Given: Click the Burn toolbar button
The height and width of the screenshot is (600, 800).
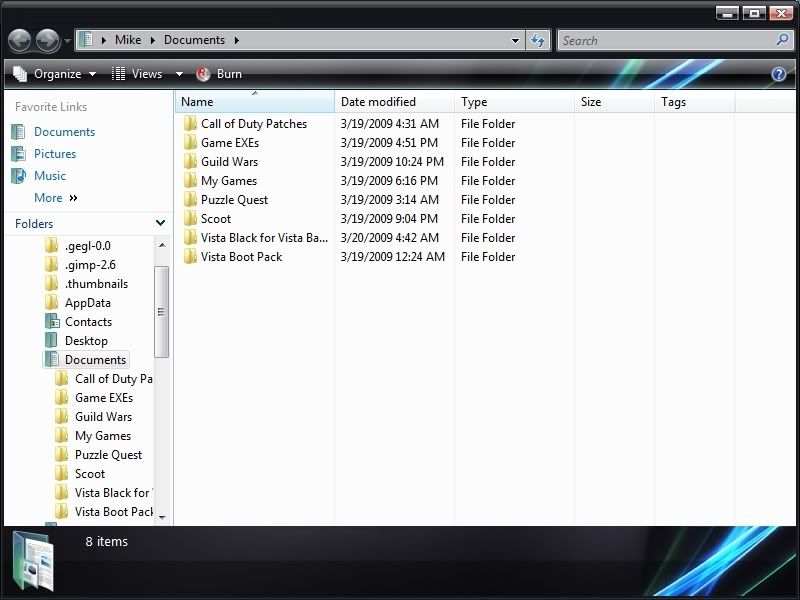Looking at the screenshot, I should tap(219, 74).
